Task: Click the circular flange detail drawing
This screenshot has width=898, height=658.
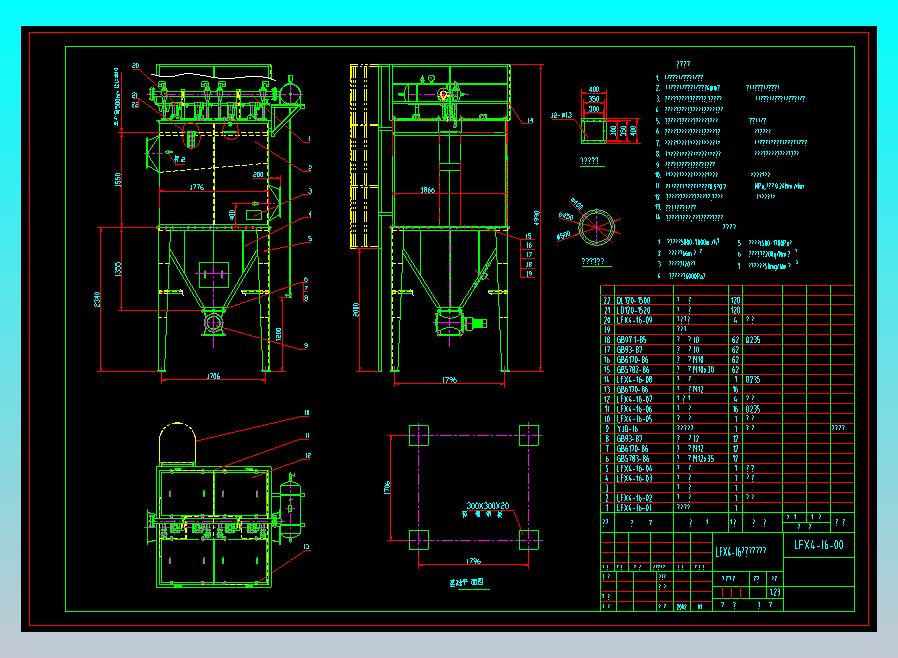Action: (596, 227)
